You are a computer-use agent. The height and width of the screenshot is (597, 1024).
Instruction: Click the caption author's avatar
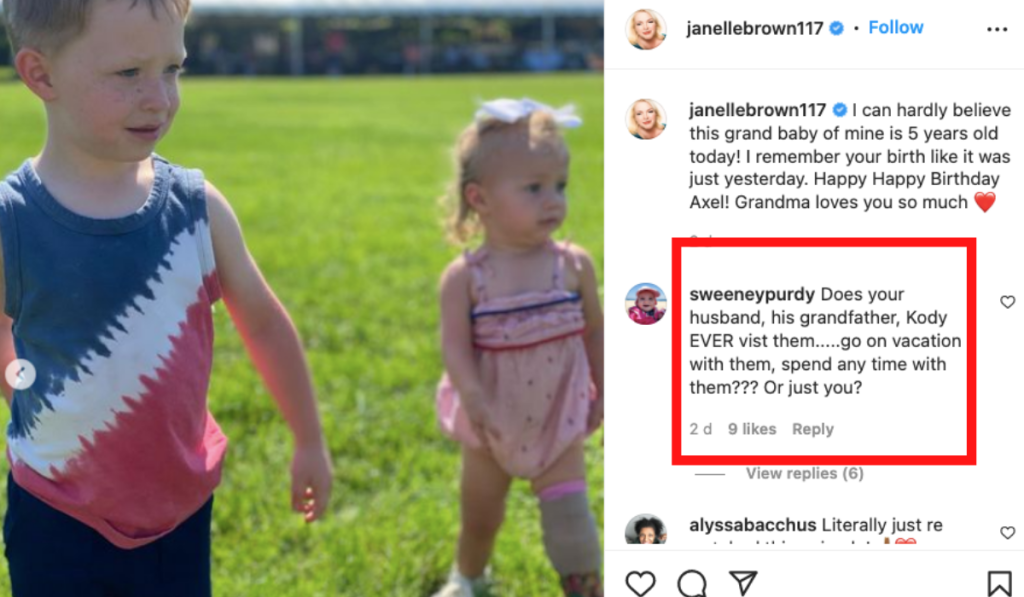click(x=645, y=119)
